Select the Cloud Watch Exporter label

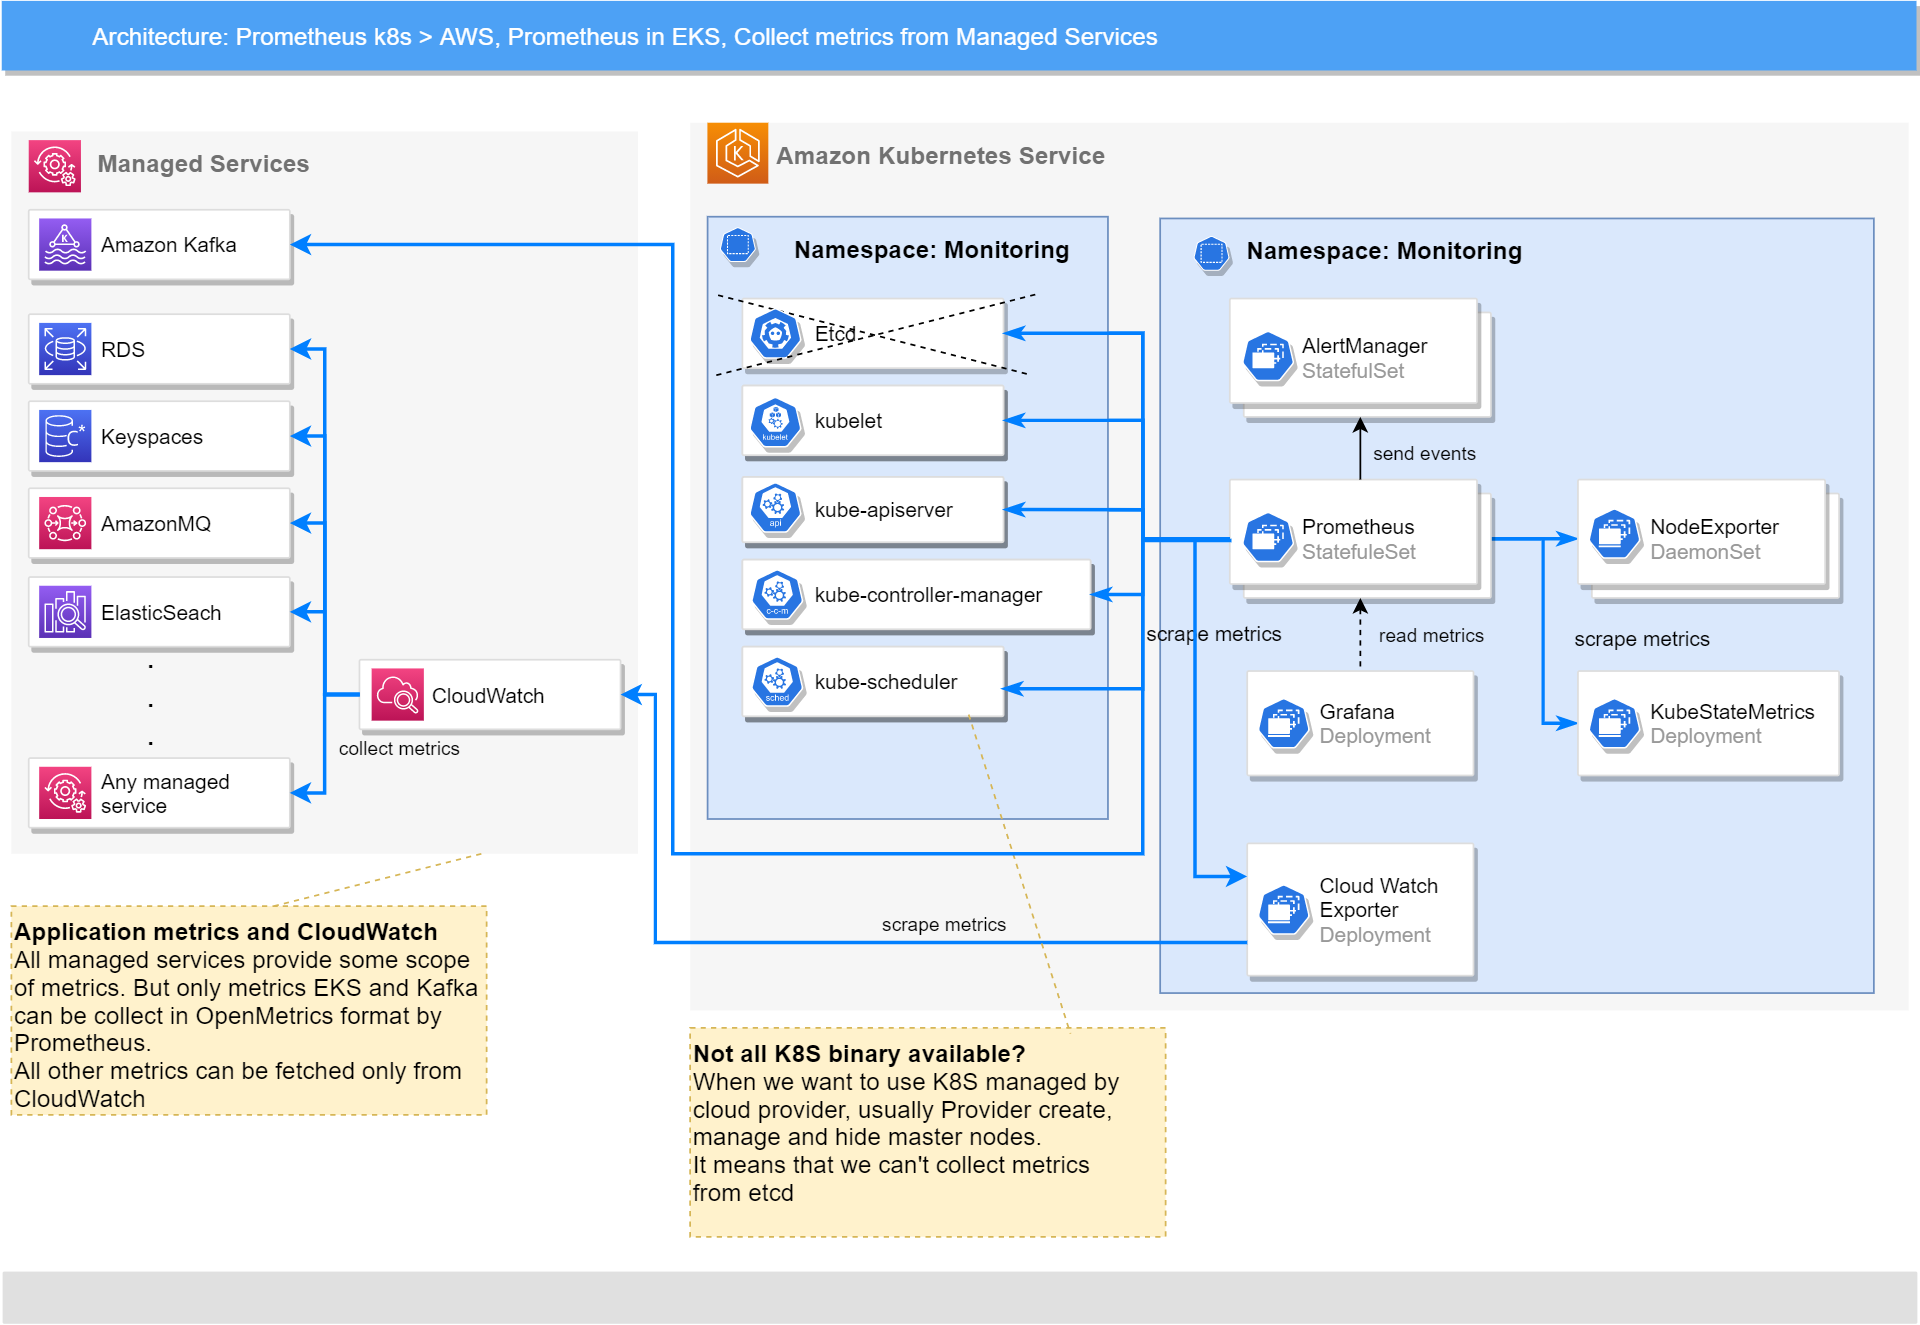pos(1378,898)
